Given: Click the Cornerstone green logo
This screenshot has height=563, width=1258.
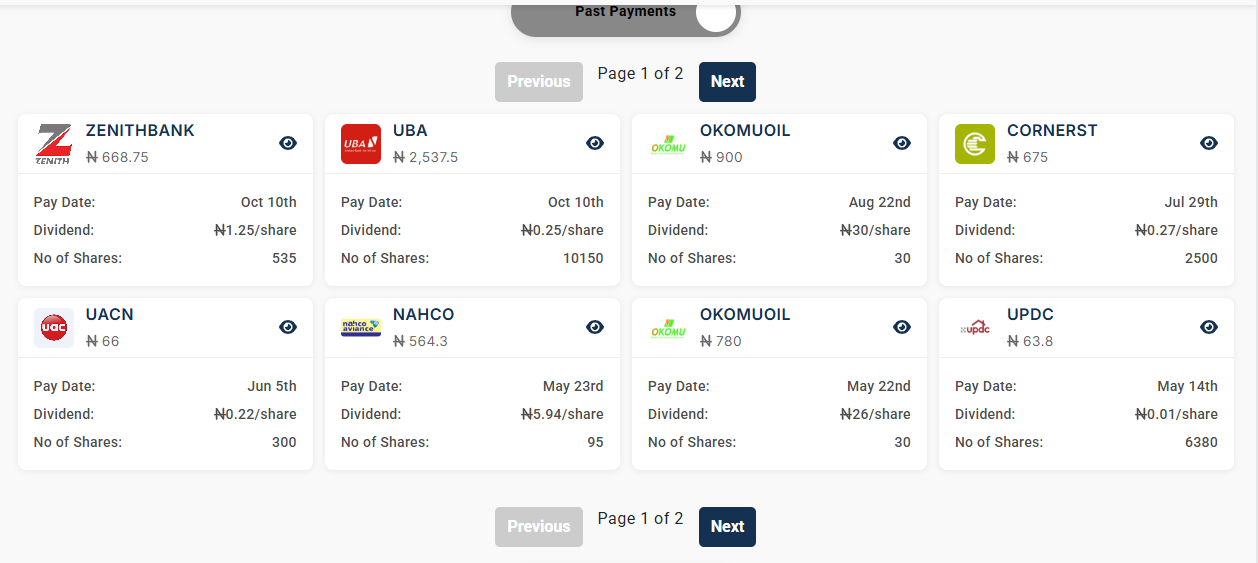Looking at the screenshot, I should 975,144.
